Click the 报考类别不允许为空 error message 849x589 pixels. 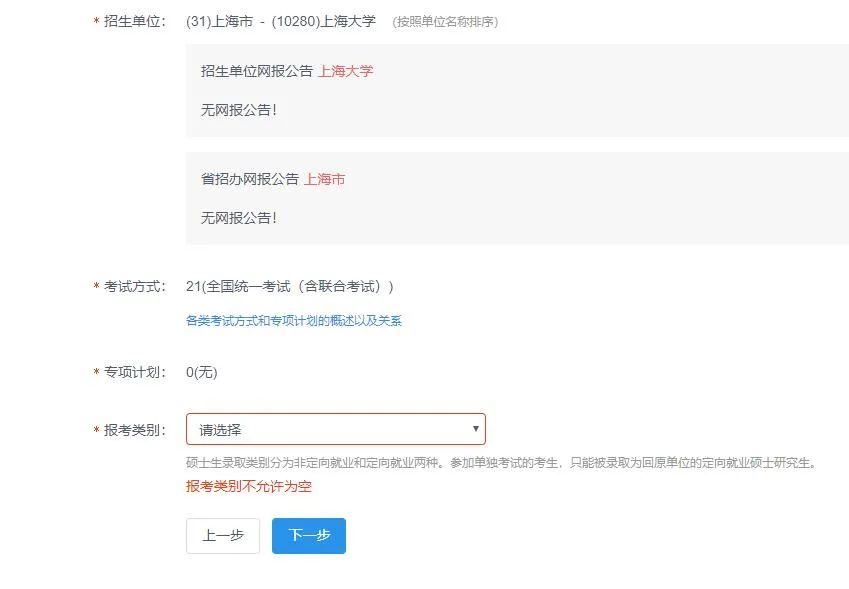pyautogui.click(x=249, y=486)
